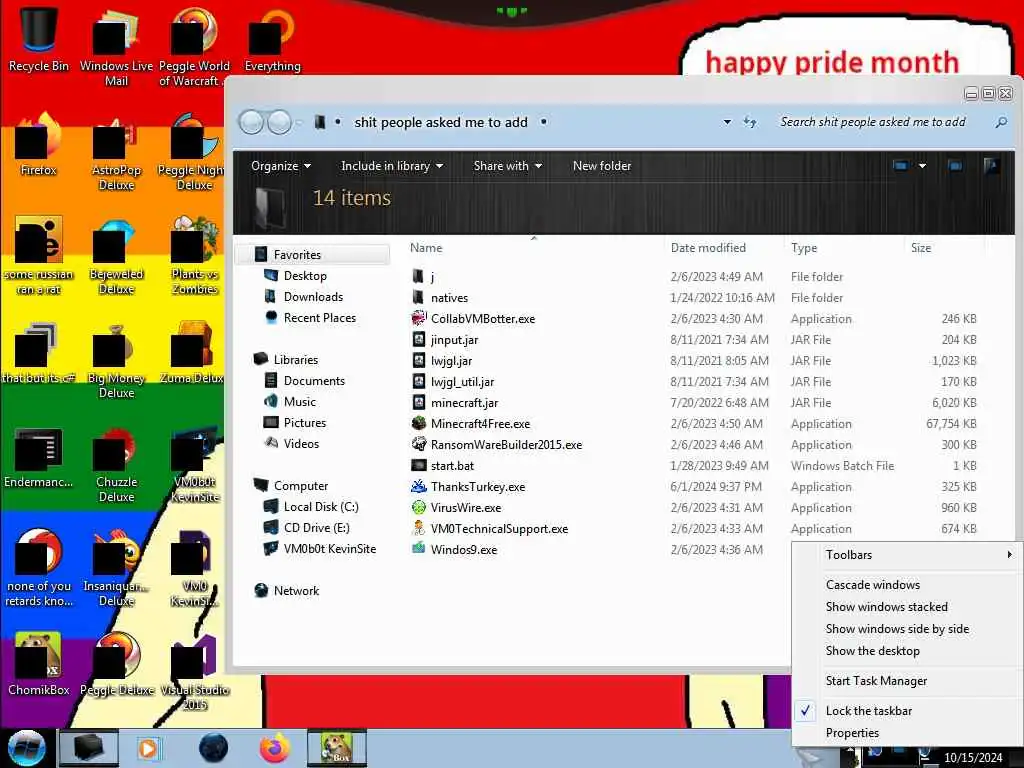Open ChomikBox desktop shortcut
Screen dimensions: 1024x768
(38, 664)
